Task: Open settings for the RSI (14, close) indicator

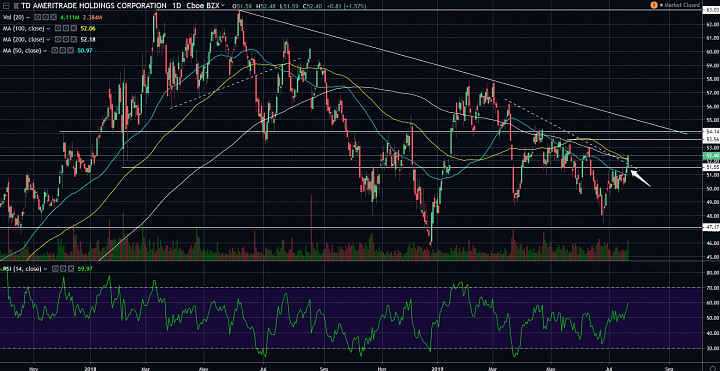Action: 63,269
